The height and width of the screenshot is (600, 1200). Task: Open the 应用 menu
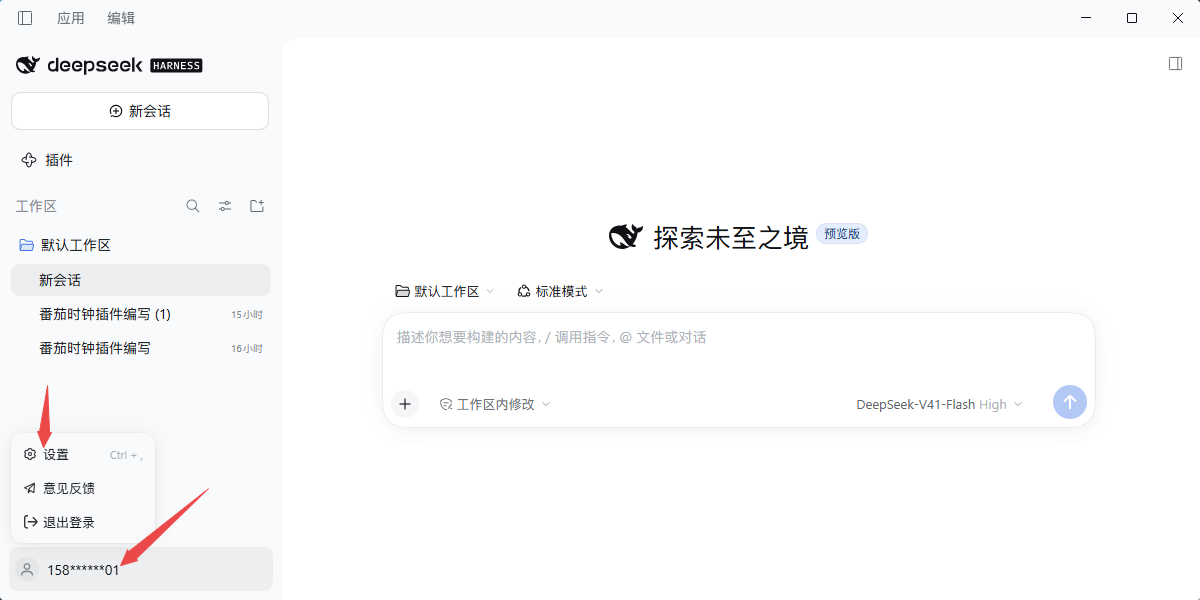[71, 18]
